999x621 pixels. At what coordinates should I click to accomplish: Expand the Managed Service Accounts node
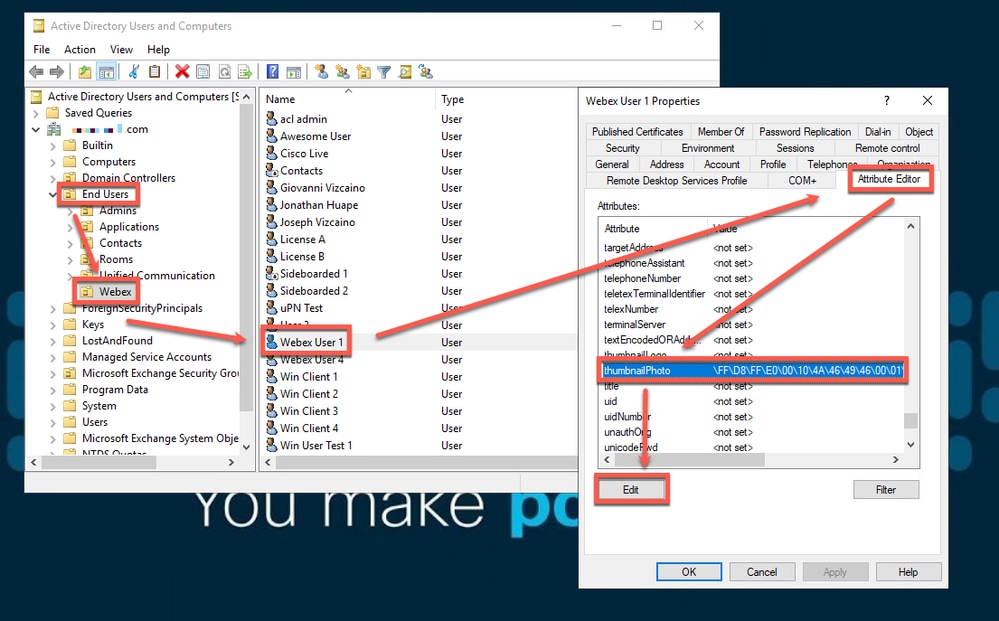point(53,357)
